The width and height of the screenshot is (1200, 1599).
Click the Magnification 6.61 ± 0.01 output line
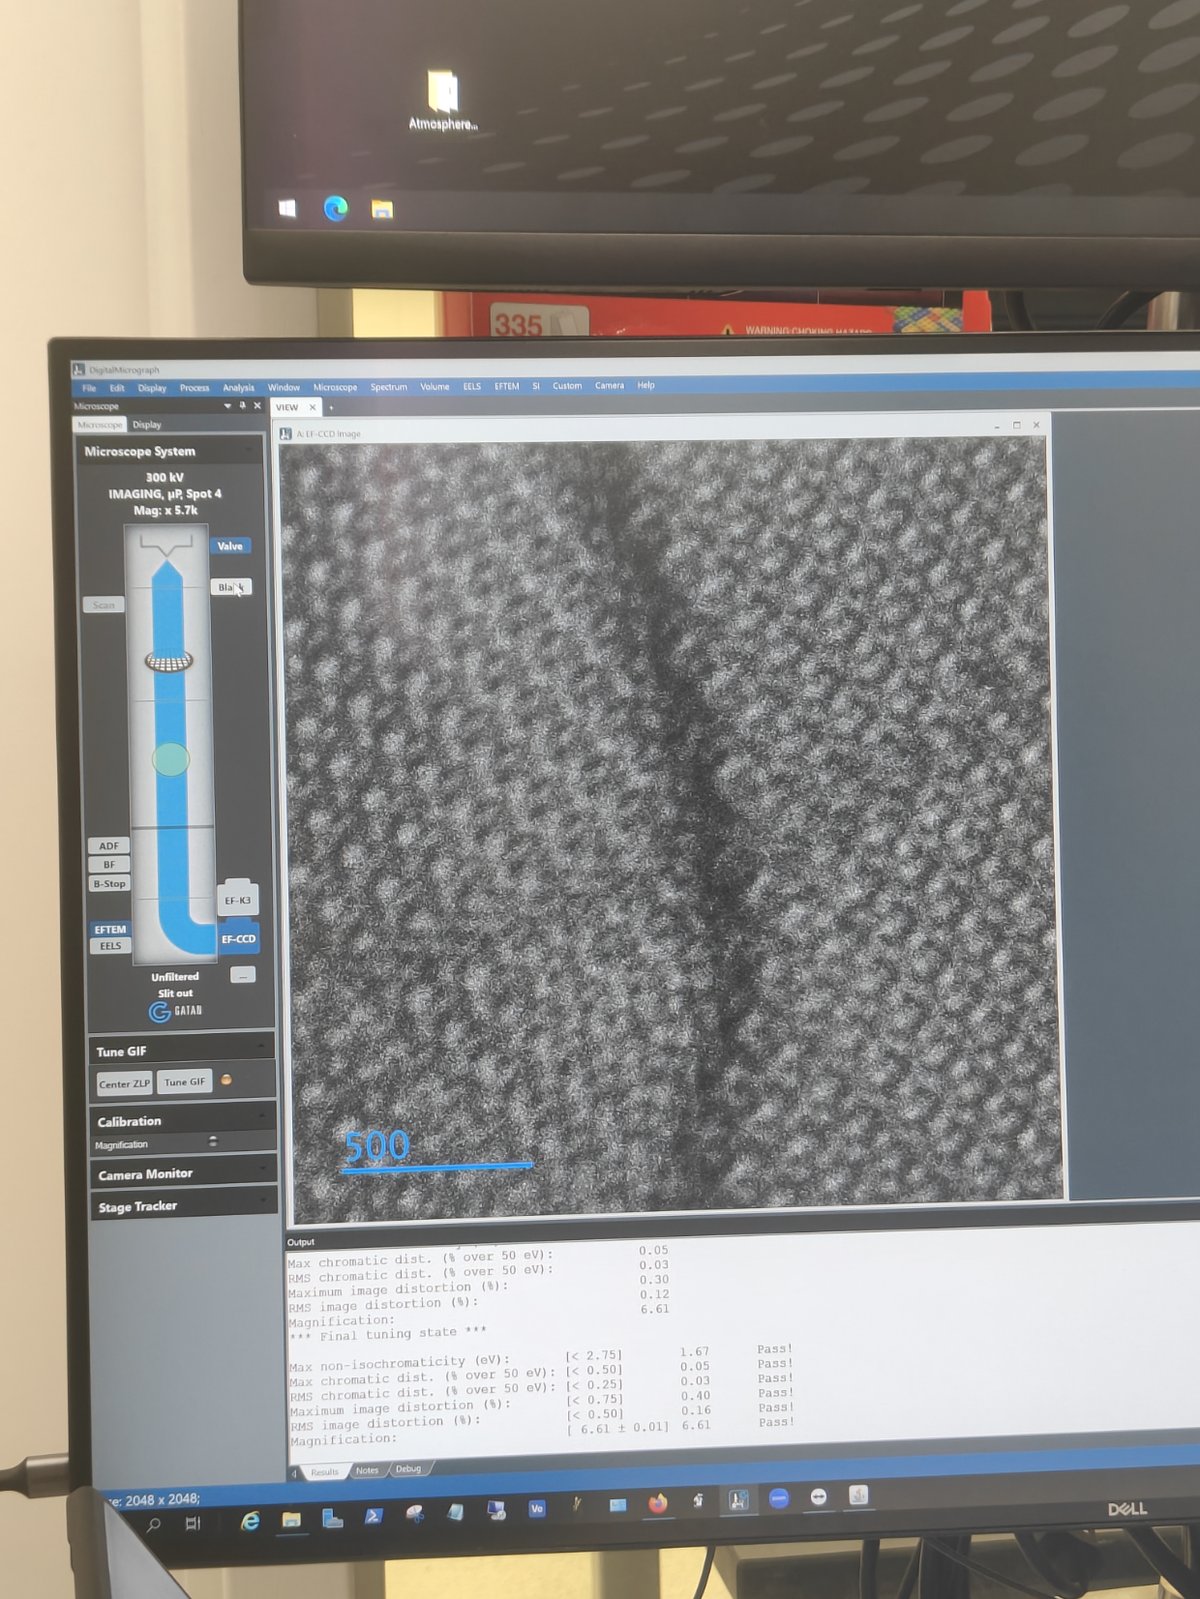click(x=543, y=1433)
